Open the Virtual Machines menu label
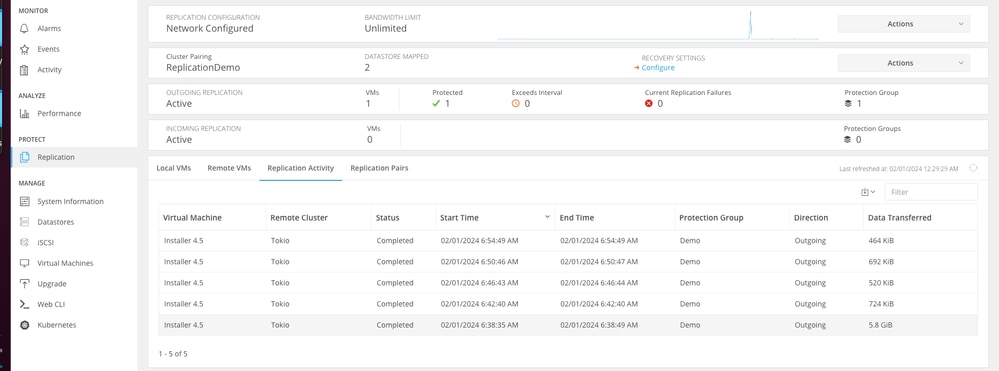 (65, 263)
